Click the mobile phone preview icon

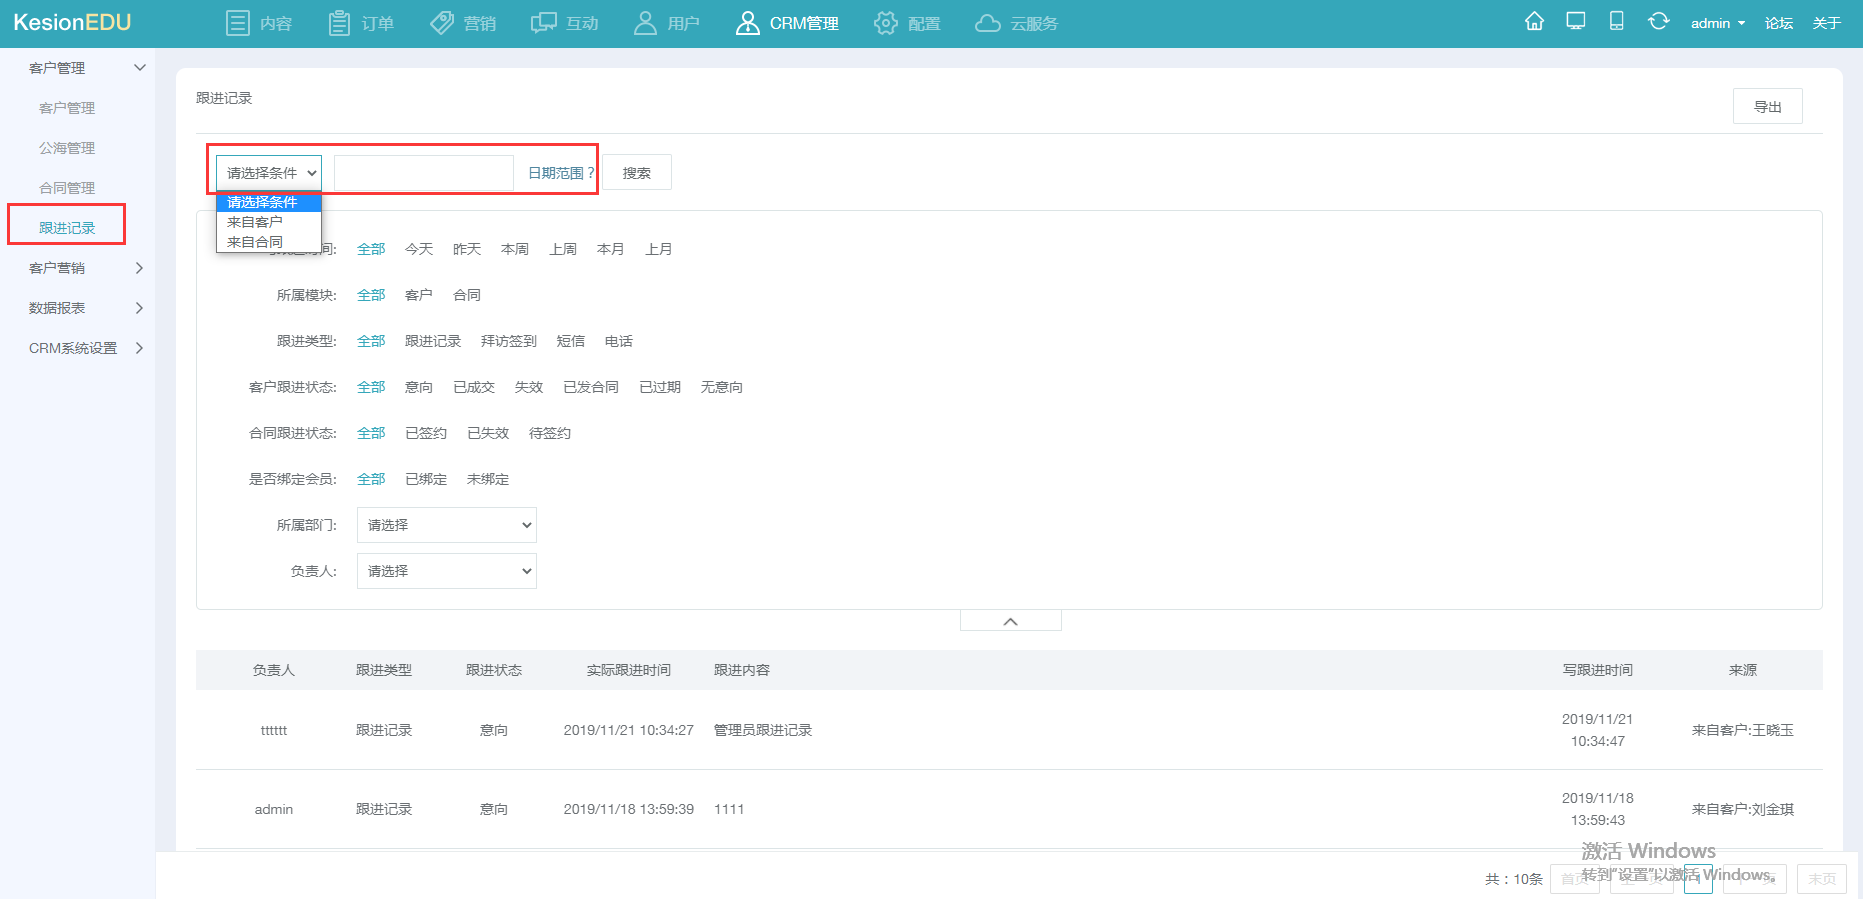1616,21
